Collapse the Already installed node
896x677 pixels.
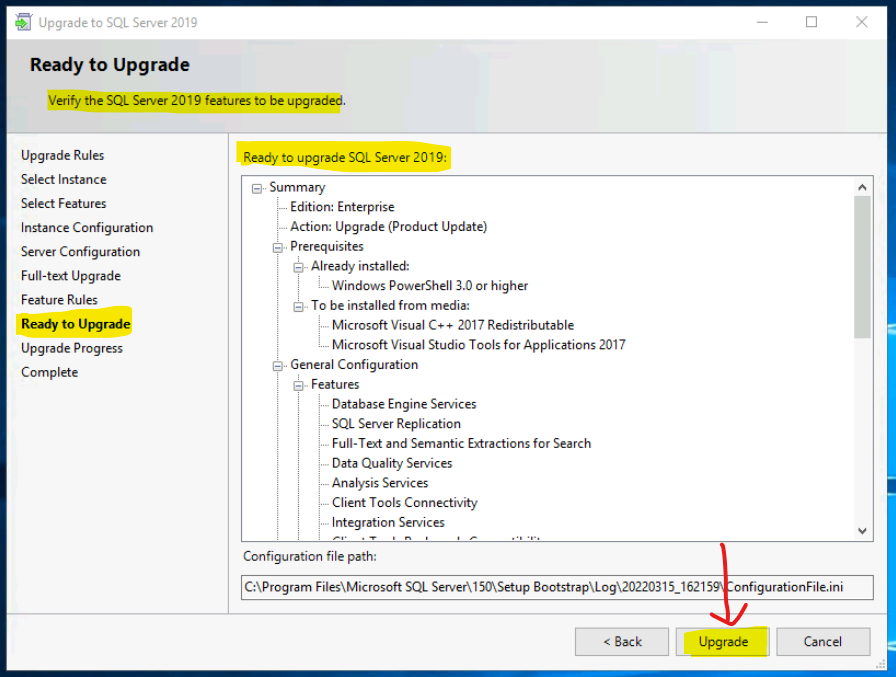pyautogui.click(x=298, y=267)
